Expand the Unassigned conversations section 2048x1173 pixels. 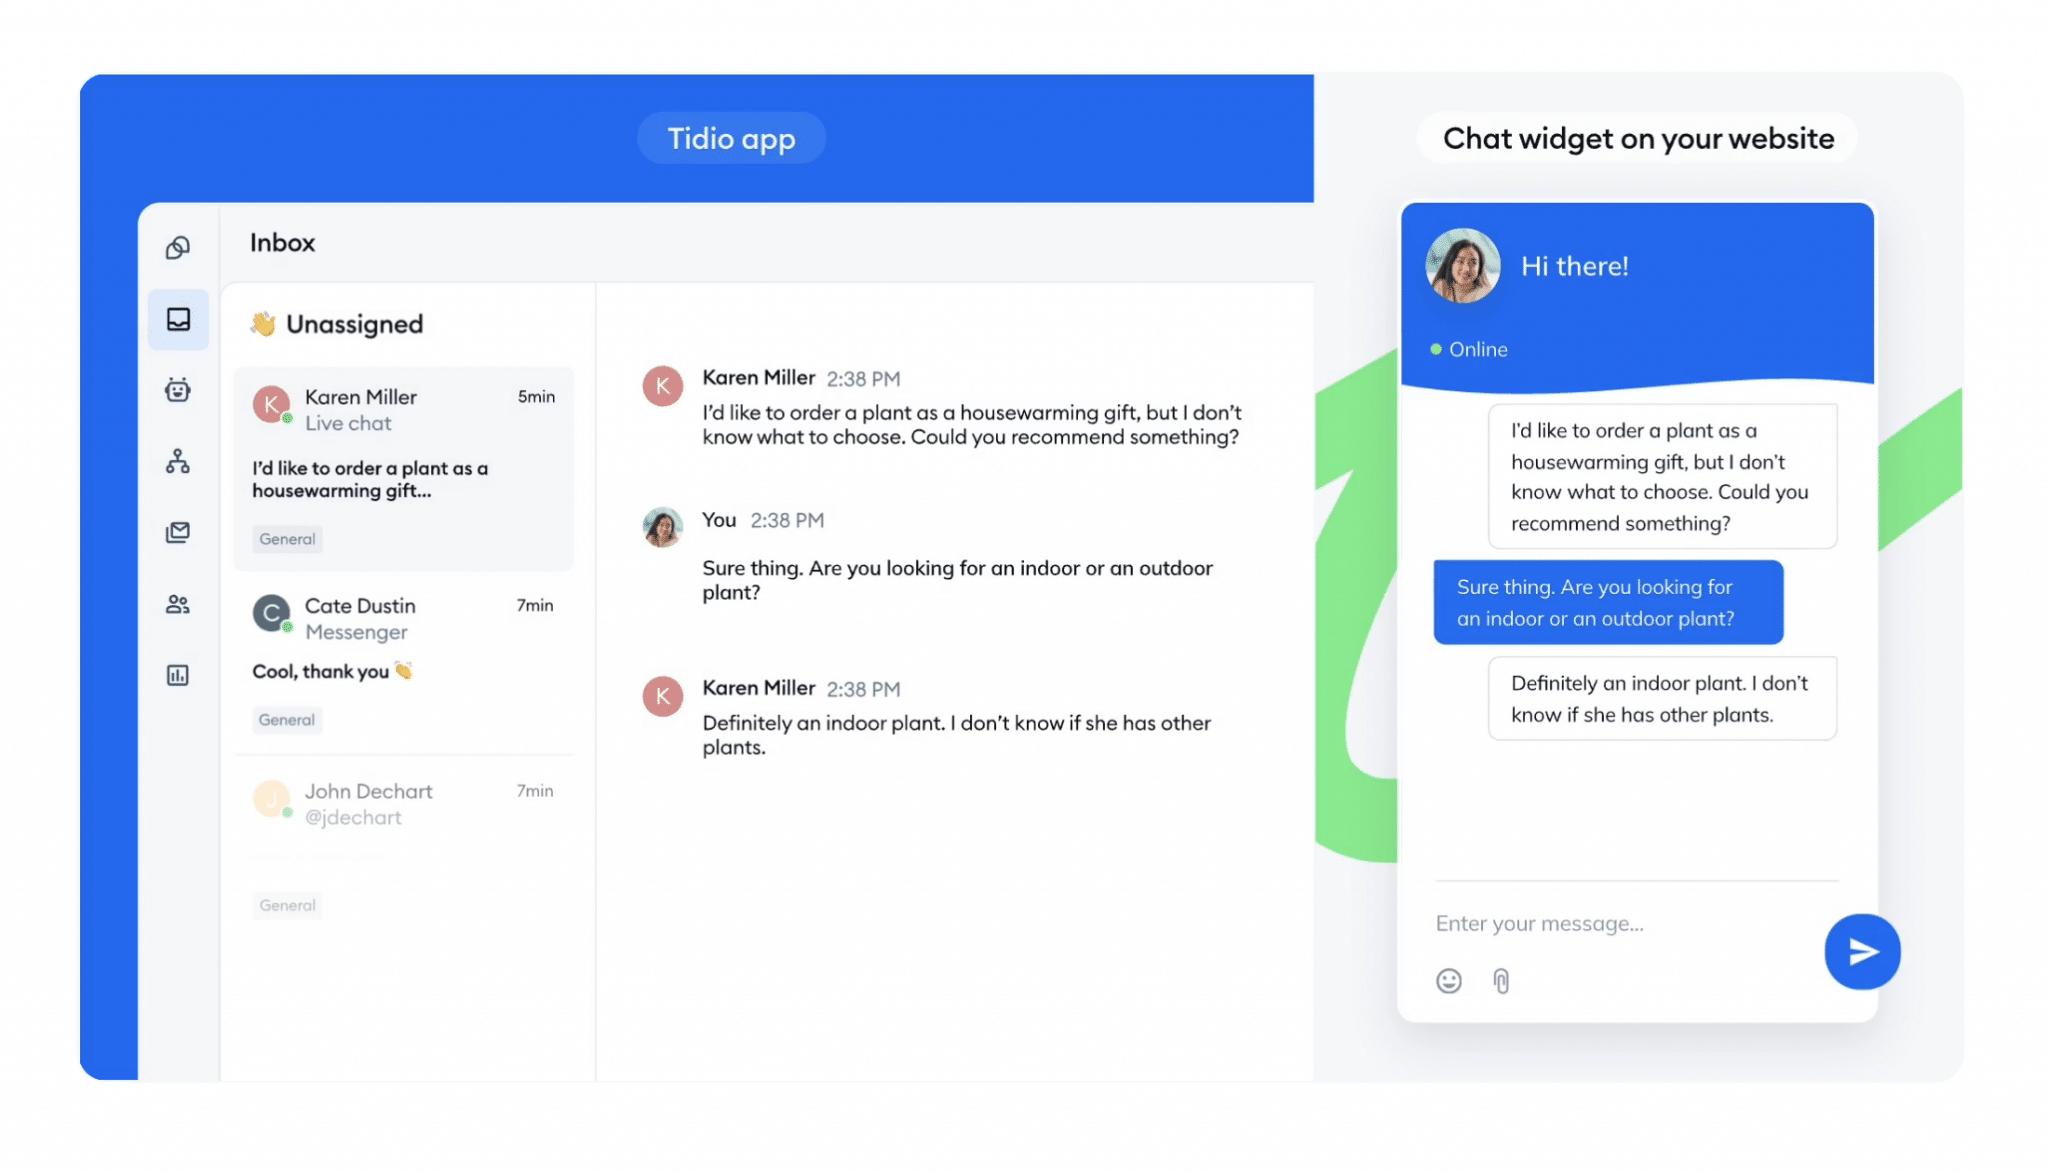click(x=354, y=322)
